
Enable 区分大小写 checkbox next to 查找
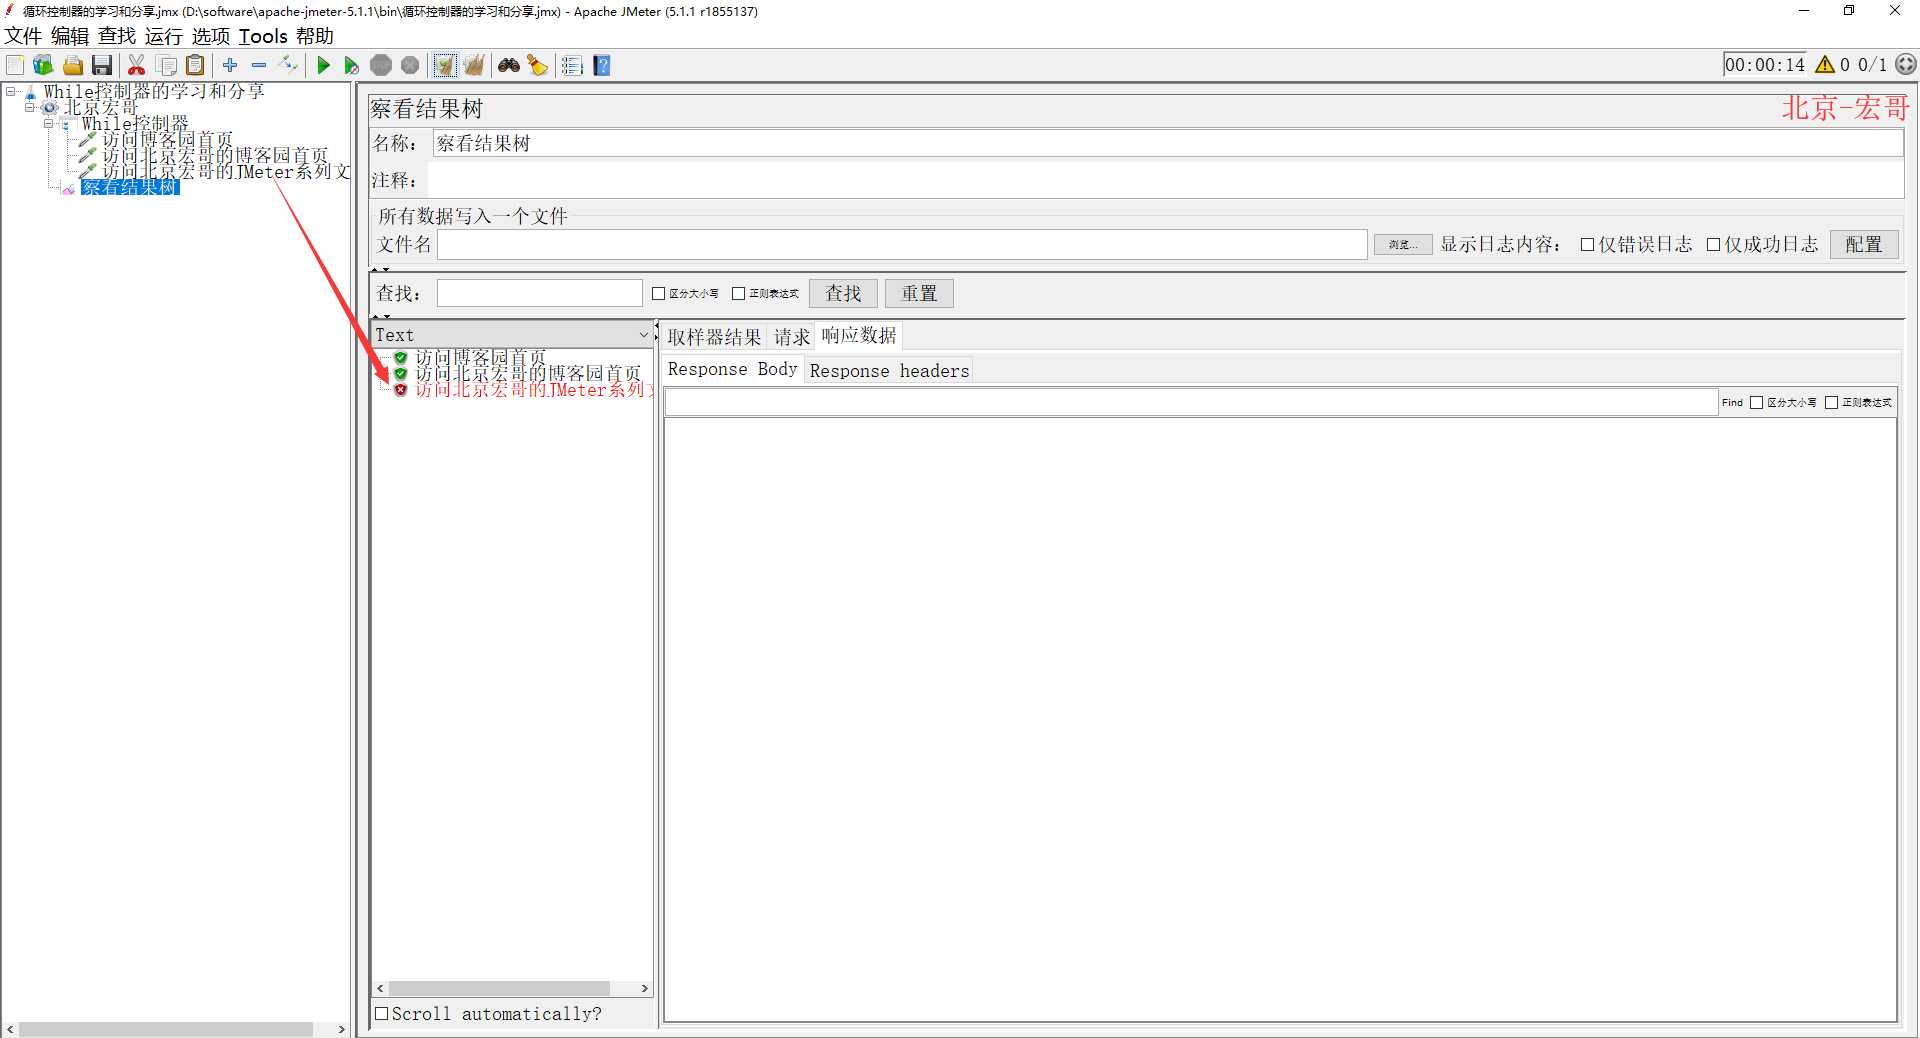(x=658, y=294)
